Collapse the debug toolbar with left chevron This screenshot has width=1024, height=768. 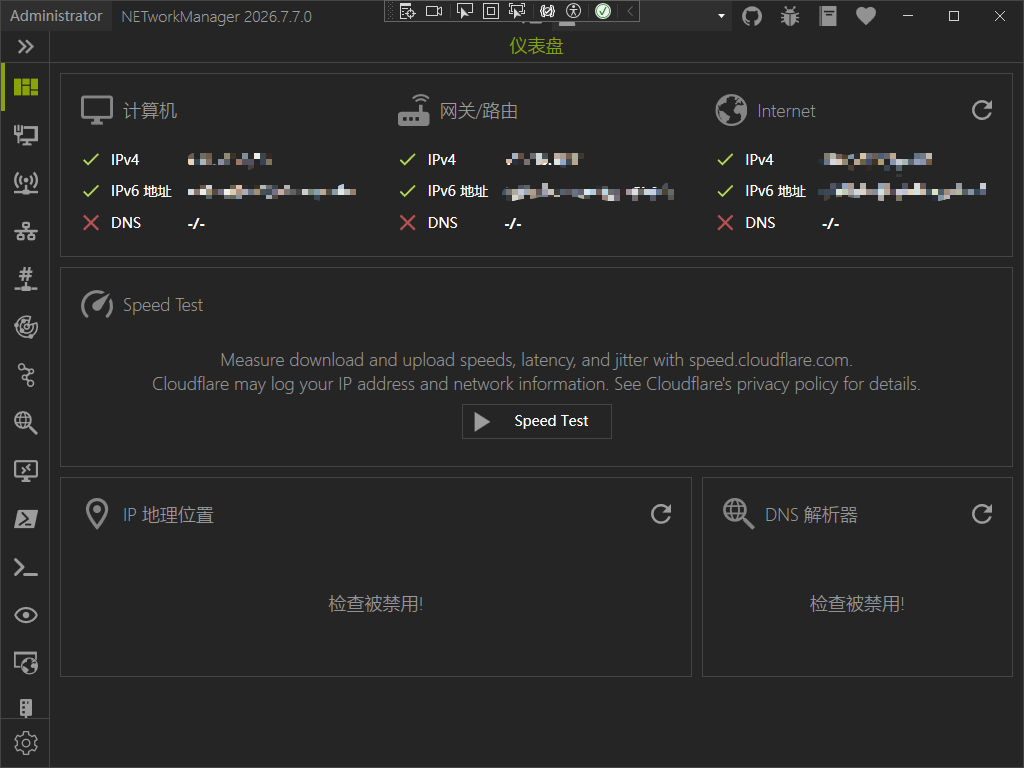(x=630, y=11)
